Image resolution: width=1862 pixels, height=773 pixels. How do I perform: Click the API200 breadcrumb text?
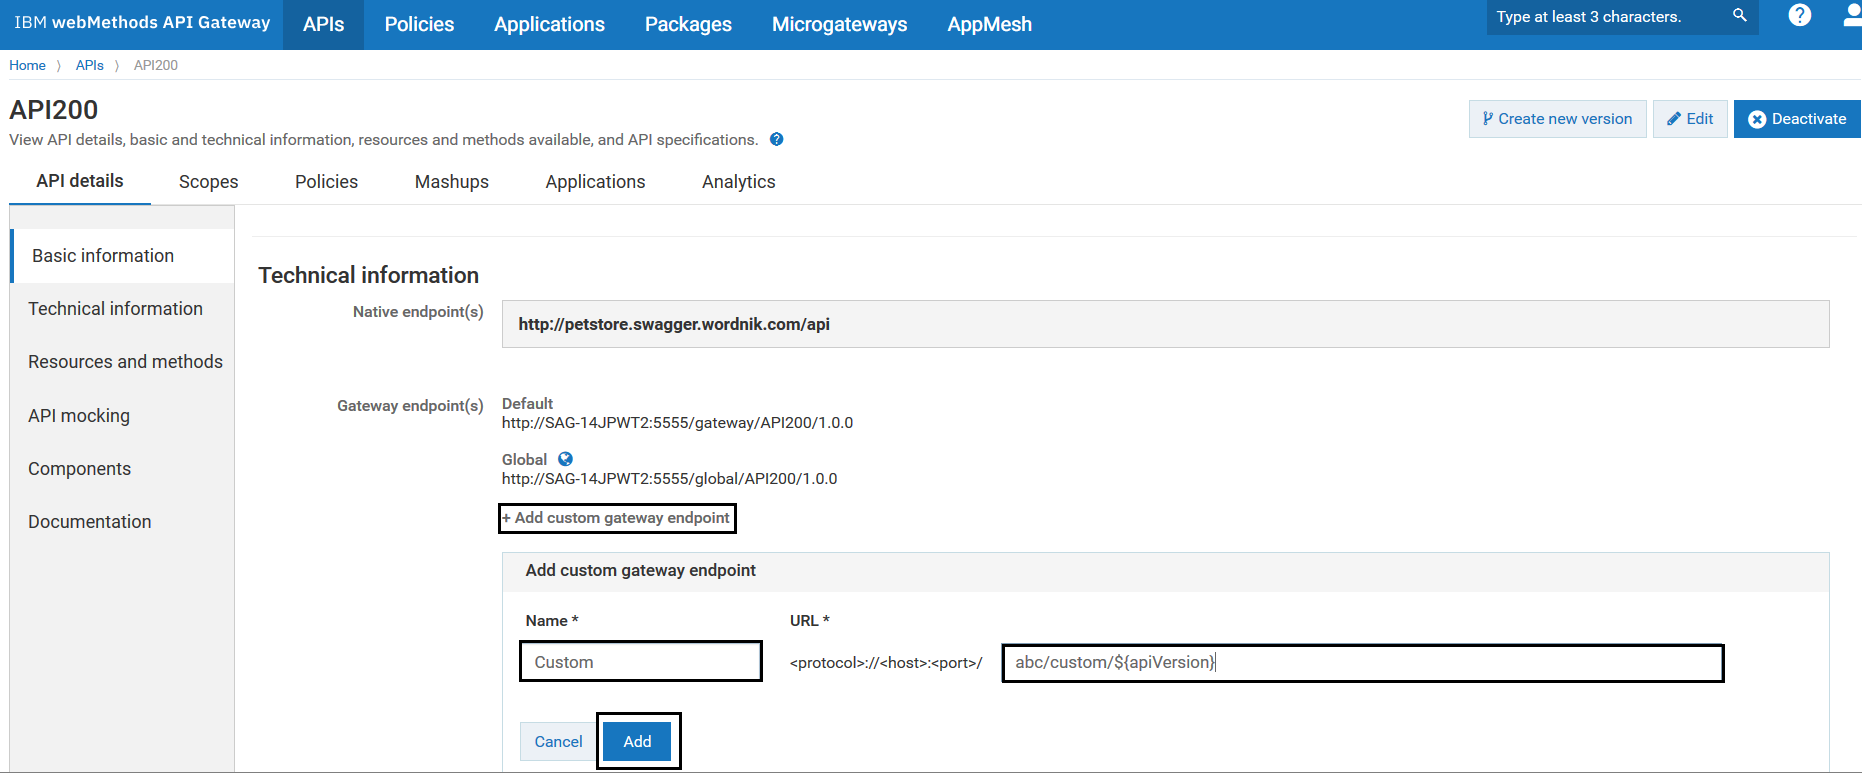(x=156, y=65)
